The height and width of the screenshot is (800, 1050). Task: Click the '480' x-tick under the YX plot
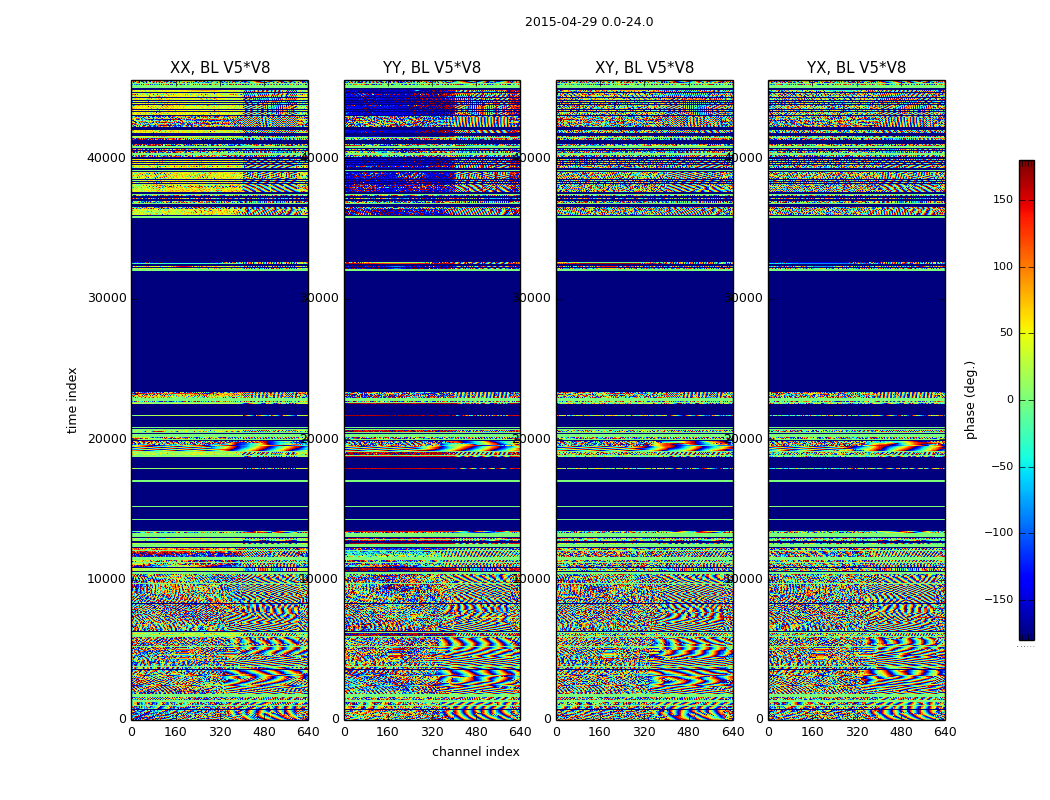[x=901, y=732]
